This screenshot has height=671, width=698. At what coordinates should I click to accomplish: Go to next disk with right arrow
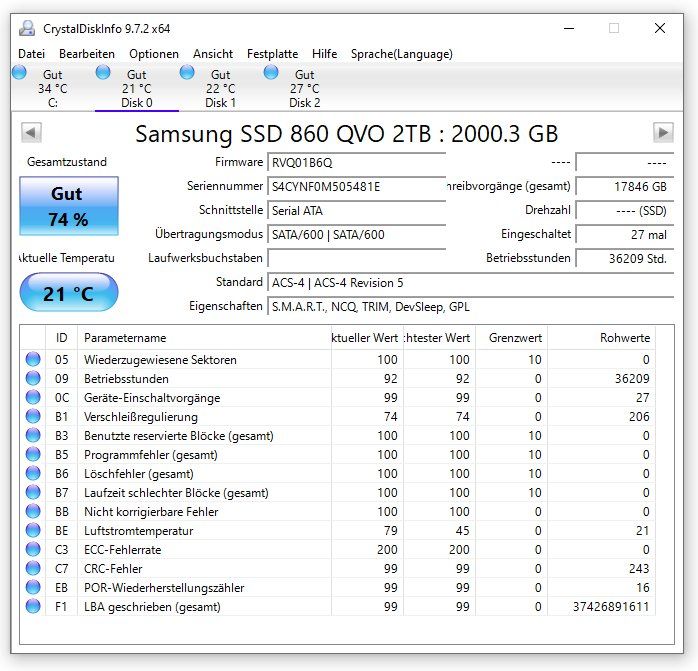(663, 133)
